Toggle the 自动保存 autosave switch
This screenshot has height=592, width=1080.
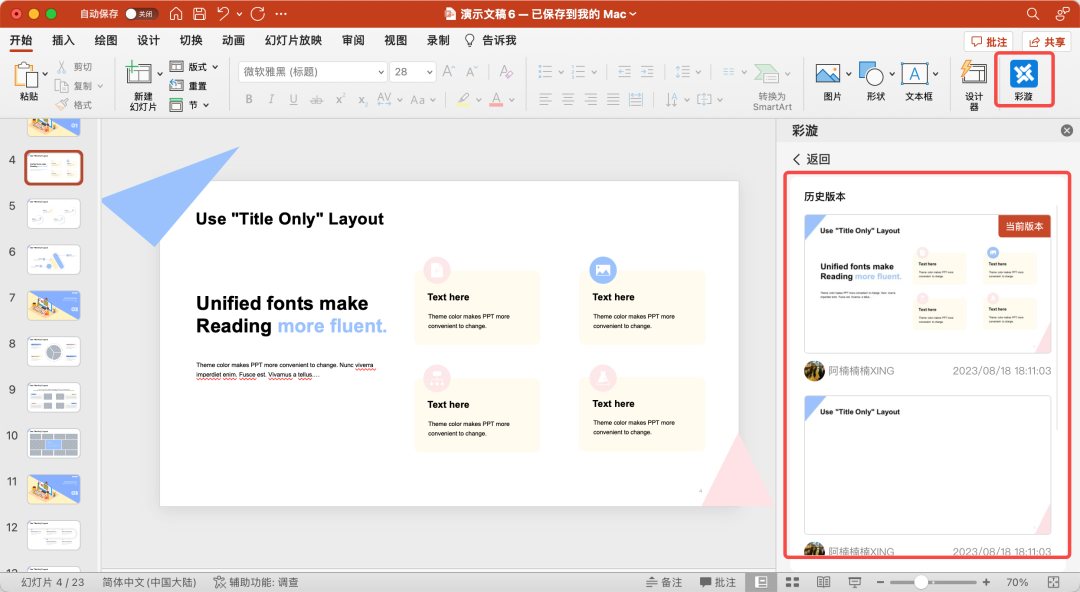pyautogui.click(x=141, y=14)
